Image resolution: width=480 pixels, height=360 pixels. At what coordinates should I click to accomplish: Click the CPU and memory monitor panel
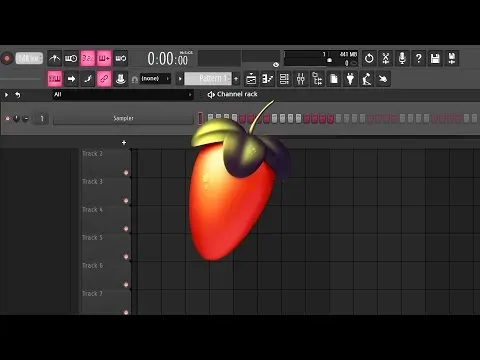[x=321, y=58]
